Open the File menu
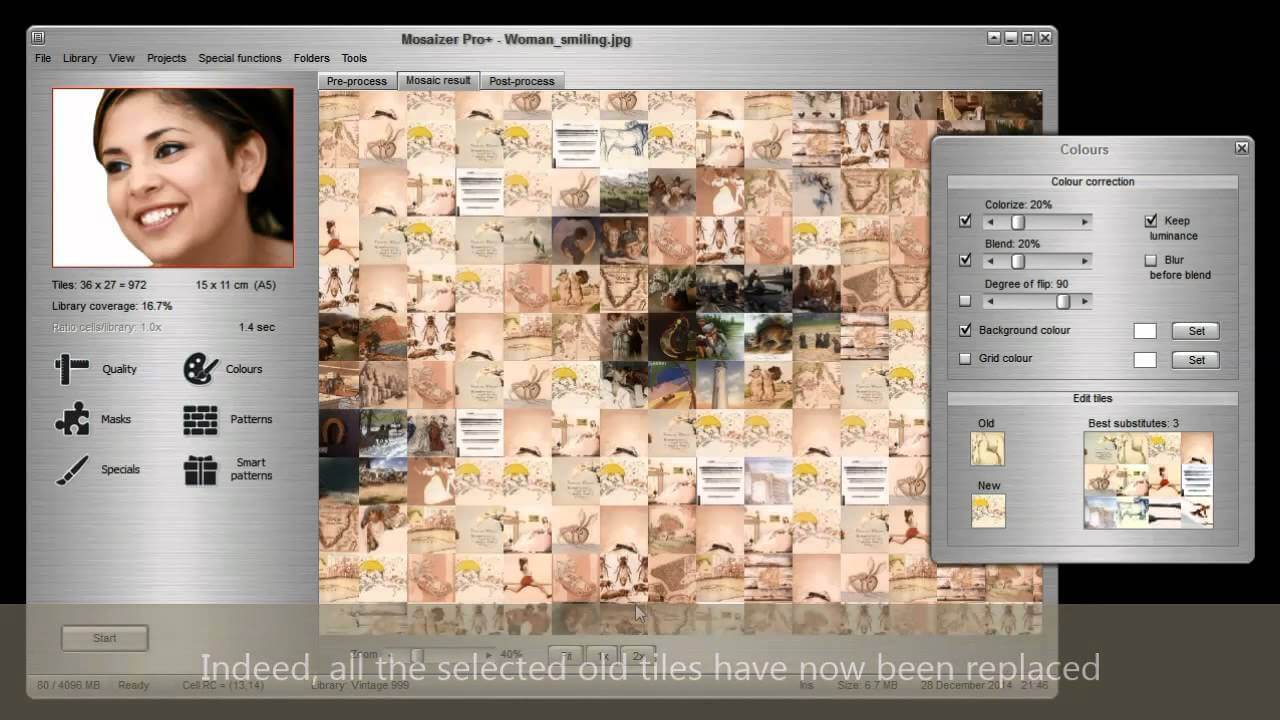Image resolution: width=1280 pixels, height=720 pixels. pyautogui.click(x=43, y=58)
